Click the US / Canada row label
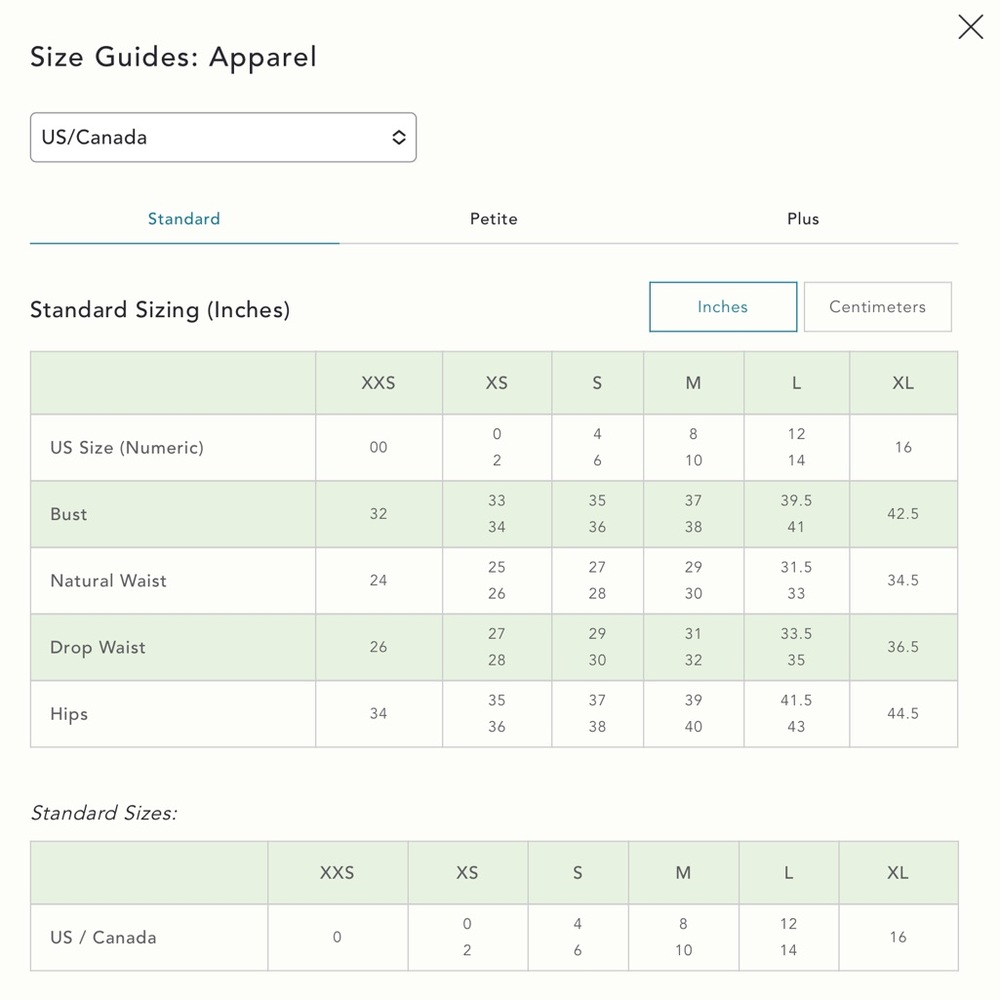 point(103,938)
